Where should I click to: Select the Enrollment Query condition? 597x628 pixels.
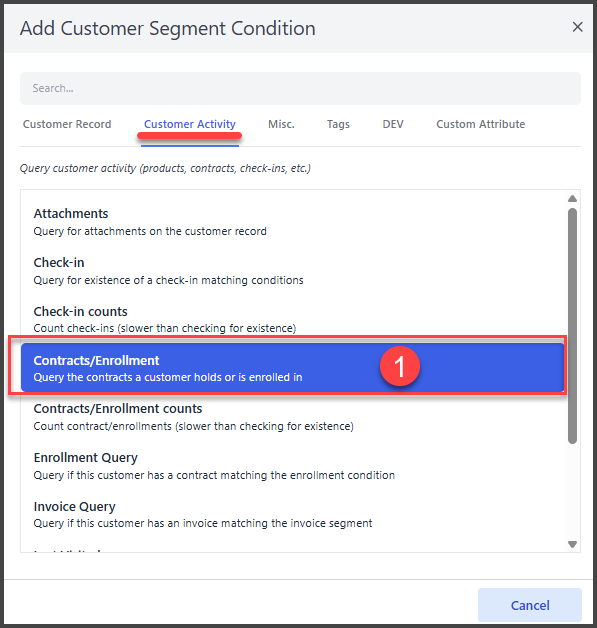pyautogui.click(x=293, y=466)
